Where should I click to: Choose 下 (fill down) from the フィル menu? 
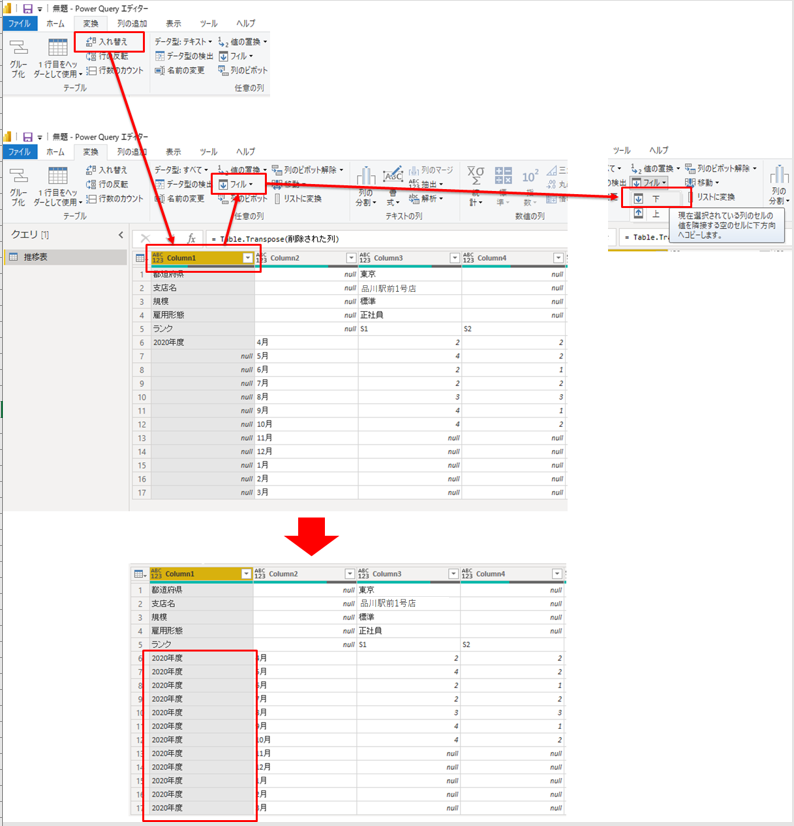(x=654, y=199)
